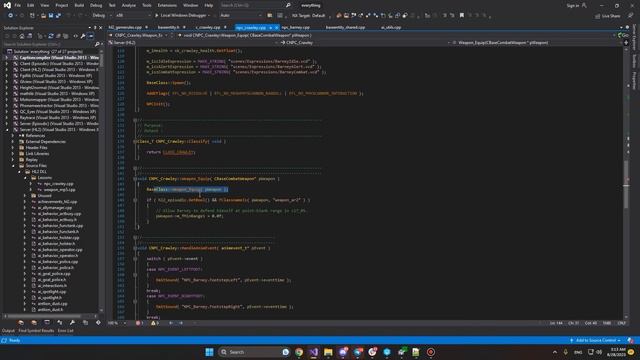Click Add to Source Control
Screen dimensions: 640x360
[596, 340]
